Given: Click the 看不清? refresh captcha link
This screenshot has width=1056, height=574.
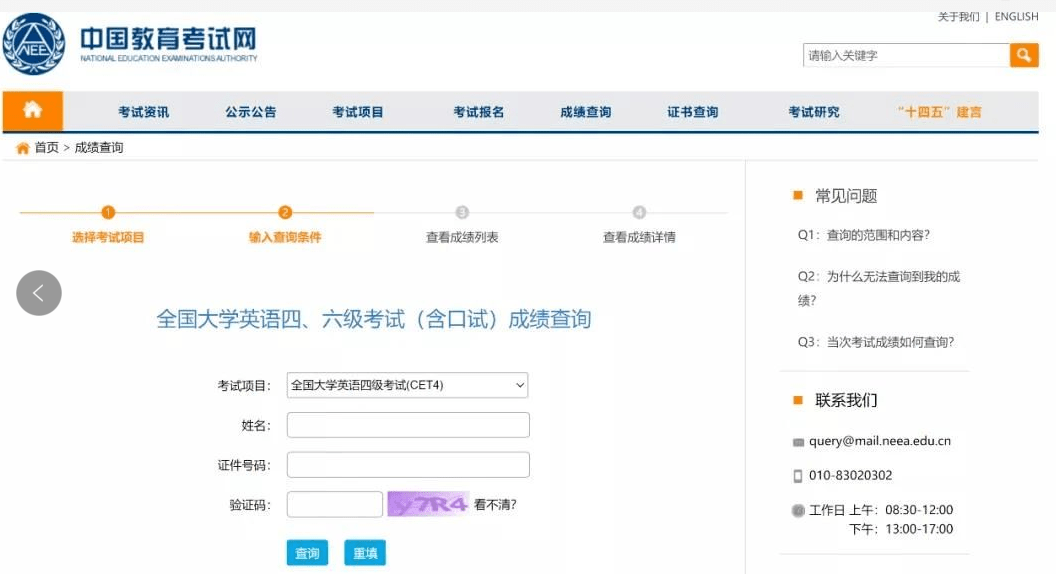Looking at the screenshot, I should (495, 505).
